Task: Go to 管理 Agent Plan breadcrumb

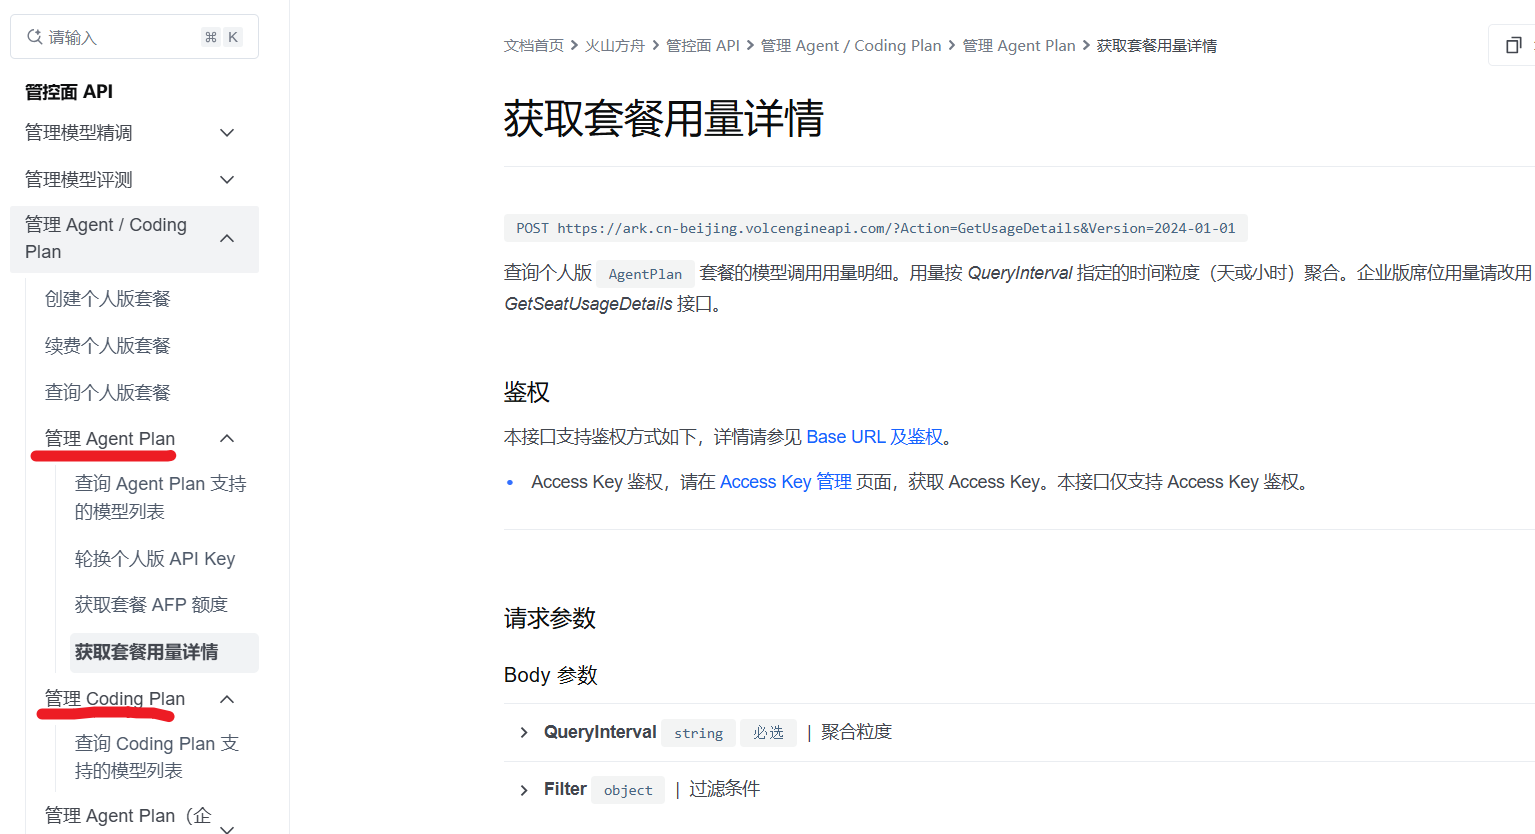Action: point(1019,46)
